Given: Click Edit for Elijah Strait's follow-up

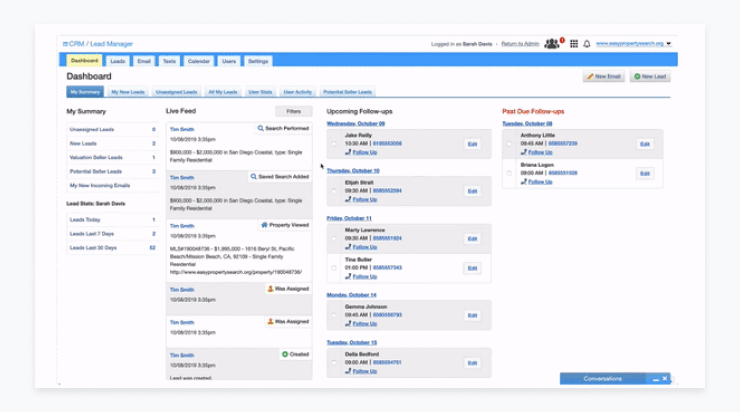Looking at the screenshot, I should (472, 191).
